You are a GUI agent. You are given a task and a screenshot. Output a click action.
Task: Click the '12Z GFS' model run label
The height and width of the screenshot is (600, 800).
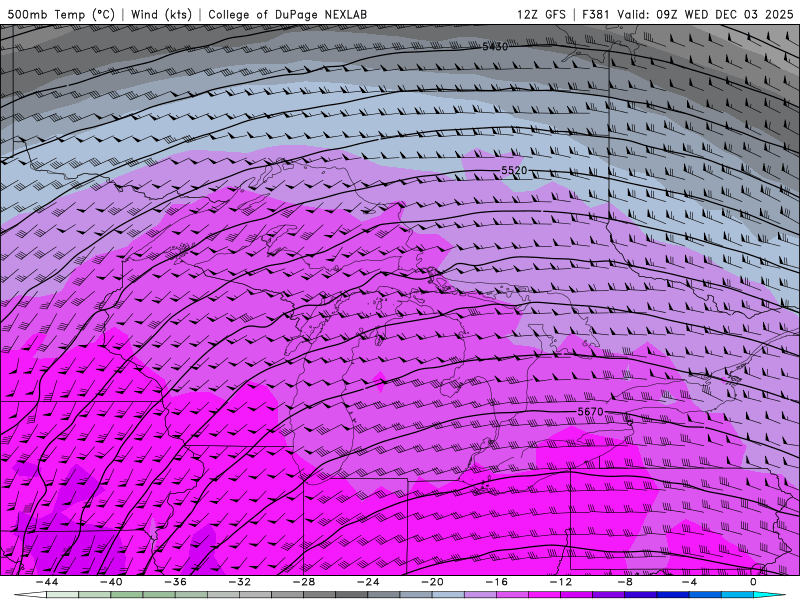click(541, 15)
